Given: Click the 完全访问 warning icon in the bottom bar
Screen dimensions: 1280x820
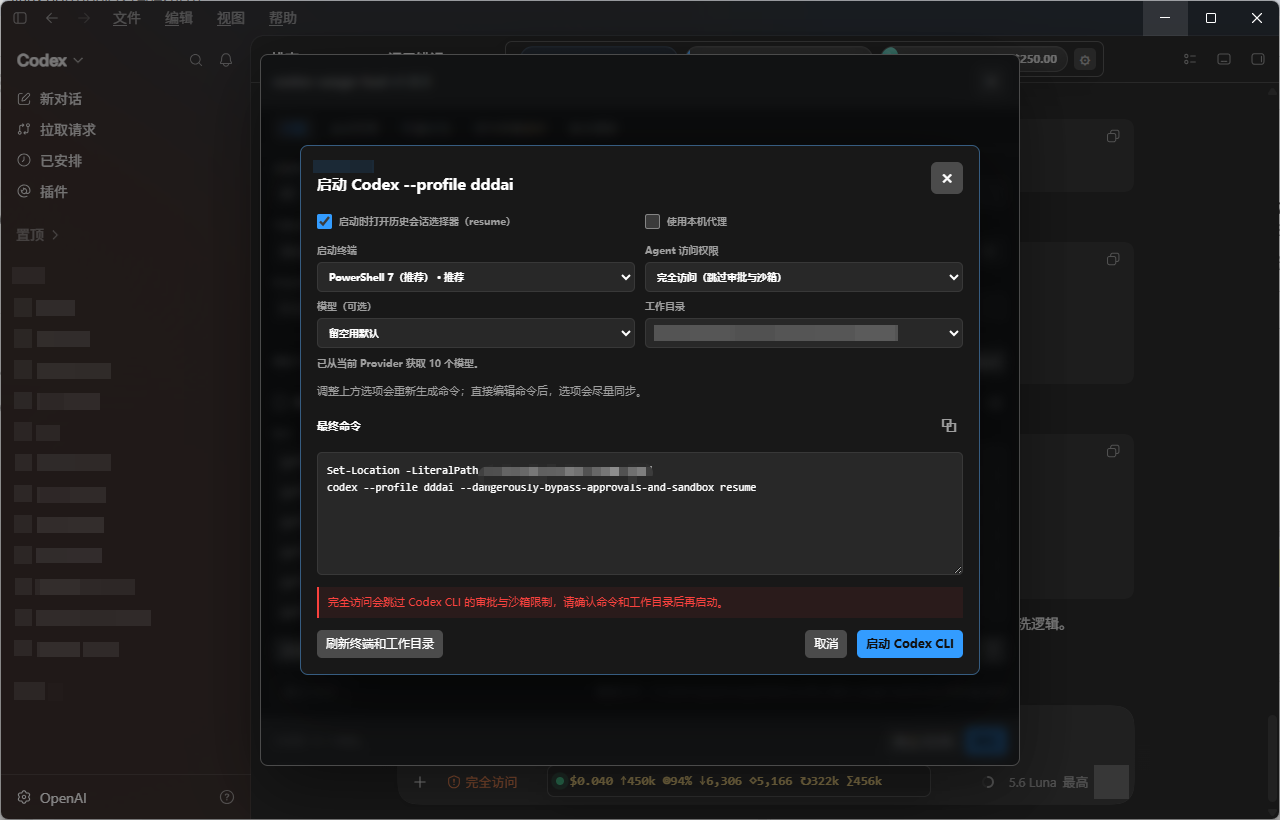Looking at the screenshot, I should [454, 782].
